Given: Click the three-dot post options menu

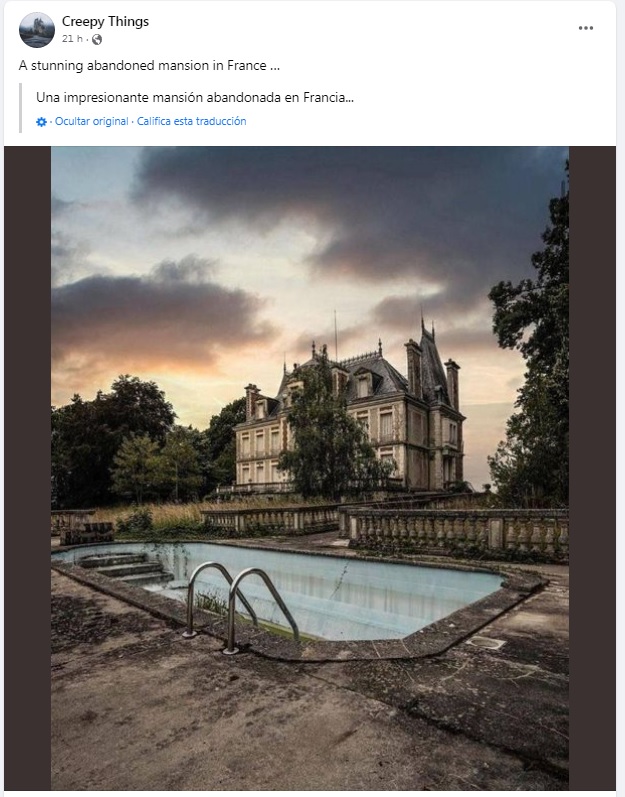Looking at the screenshot, I should 586,28.
